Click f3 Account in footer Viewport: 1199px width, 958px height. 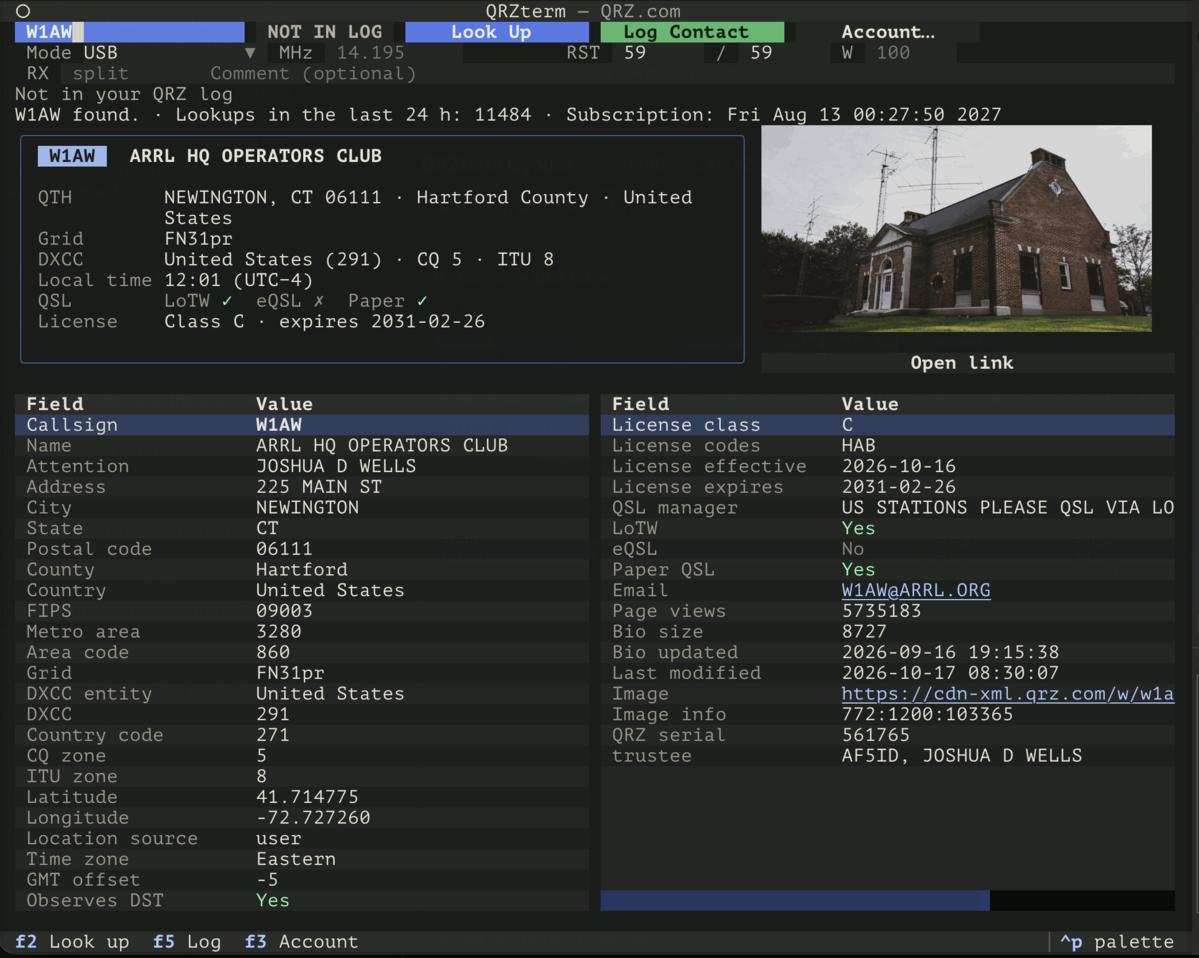(x=301, y=941)
